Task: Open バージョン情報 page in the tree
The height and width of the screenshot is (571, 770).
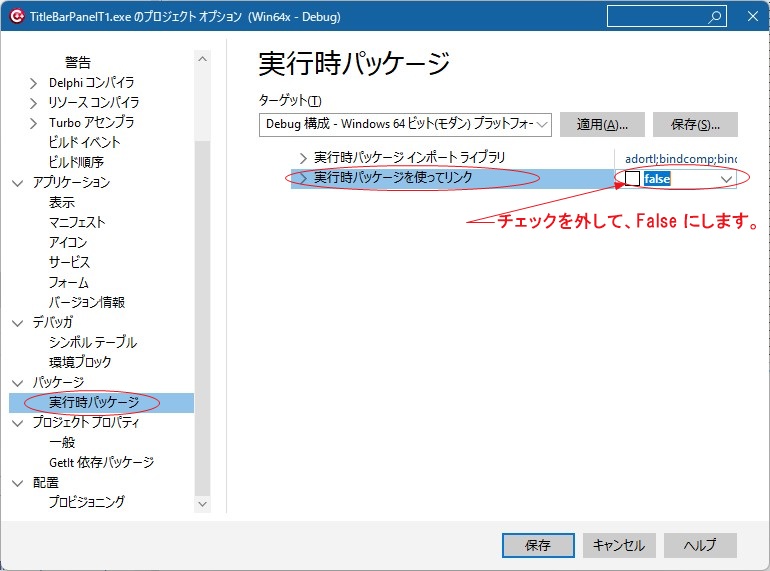Action: click(x=87, y=302)
